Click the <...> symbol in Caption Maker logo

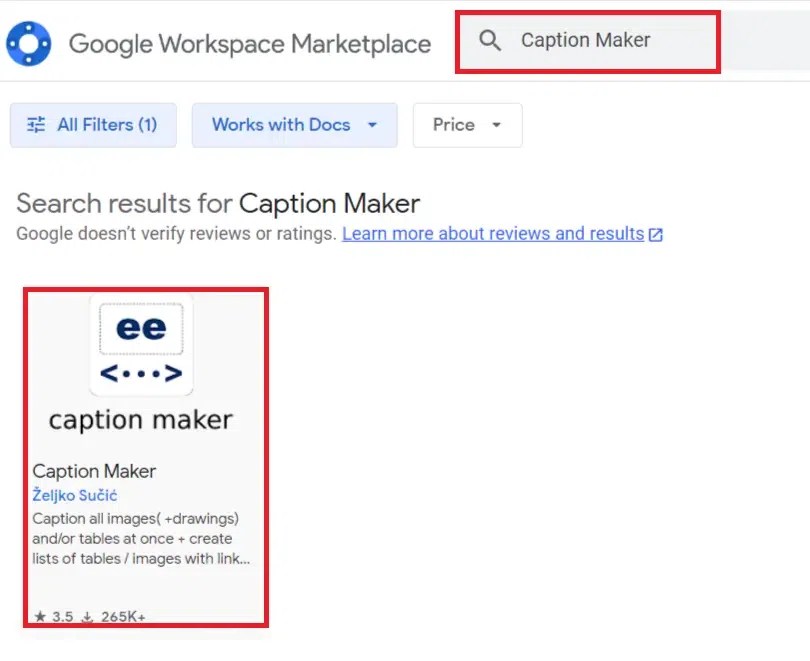[x=140, y=372]
